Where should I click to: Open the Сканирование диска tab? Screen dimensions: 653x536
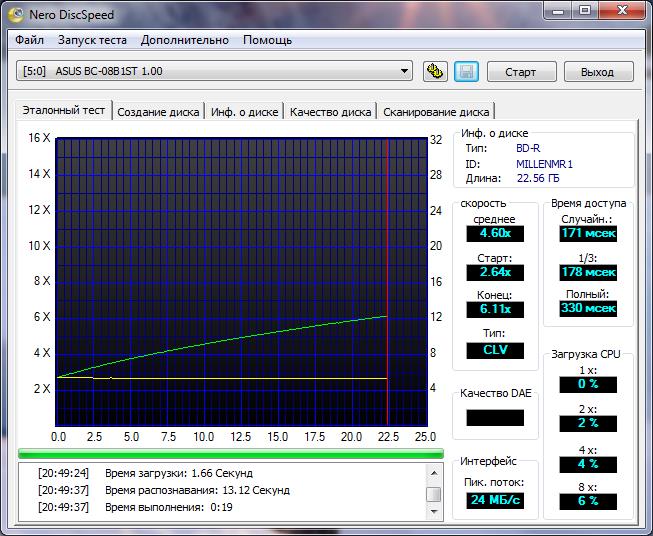[x=436, y=112]
